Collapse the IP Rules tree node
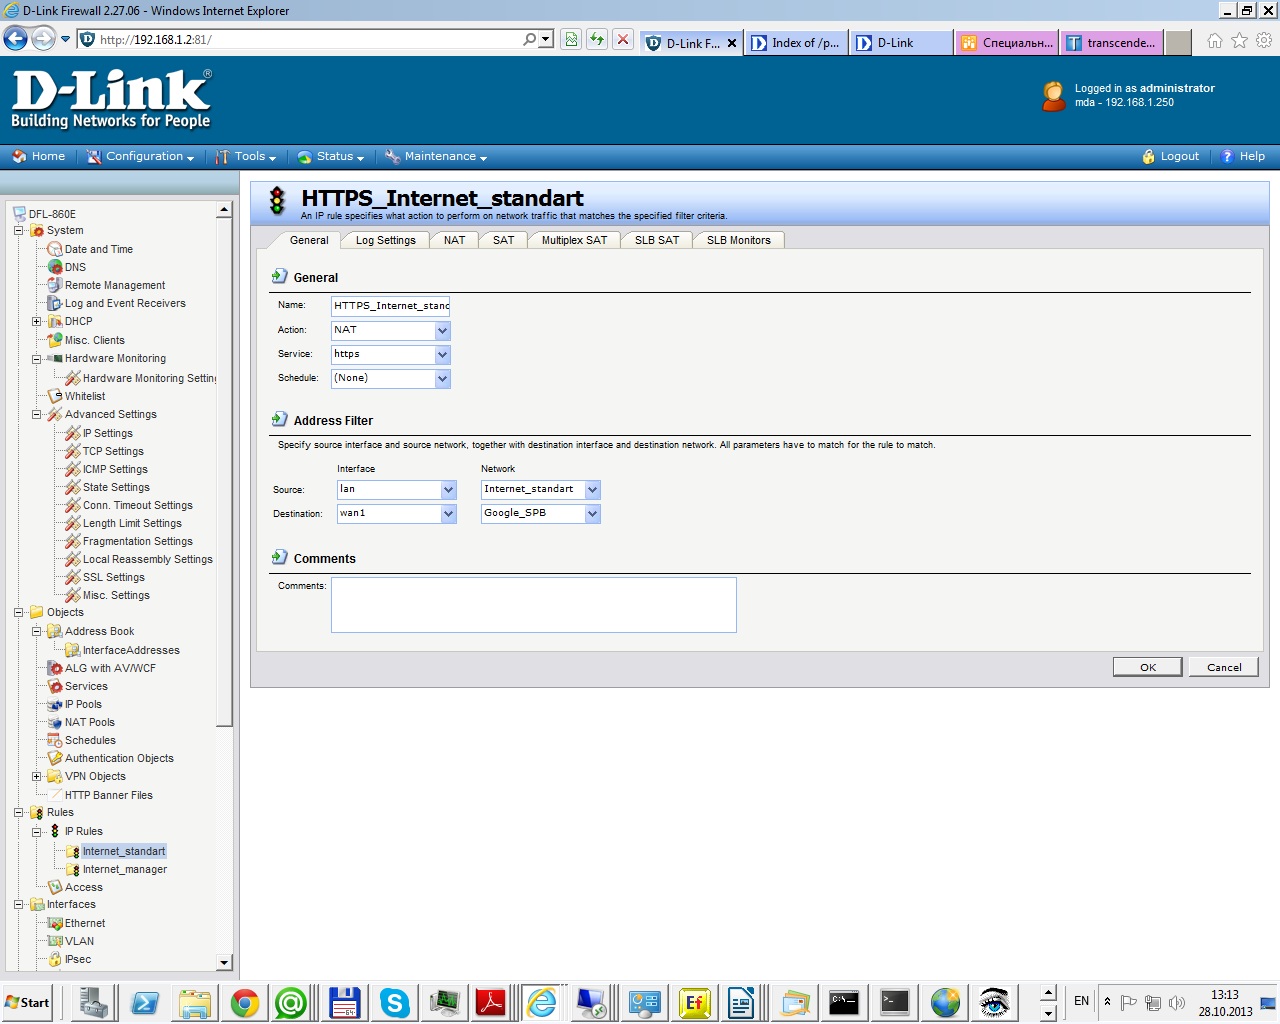1280x1024 pixels. [37, 831]
